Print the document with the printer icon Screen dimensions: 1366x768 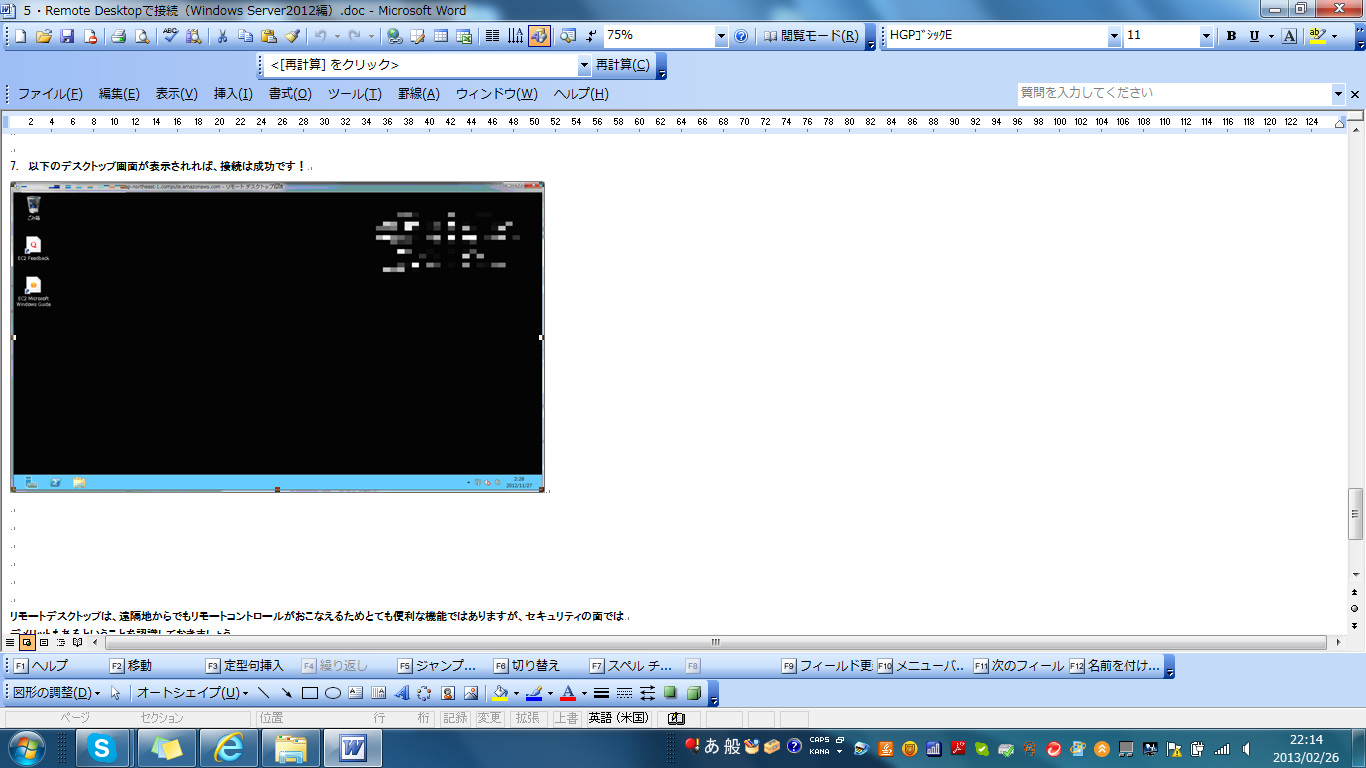pyautogui.click(x=118, y=36)
